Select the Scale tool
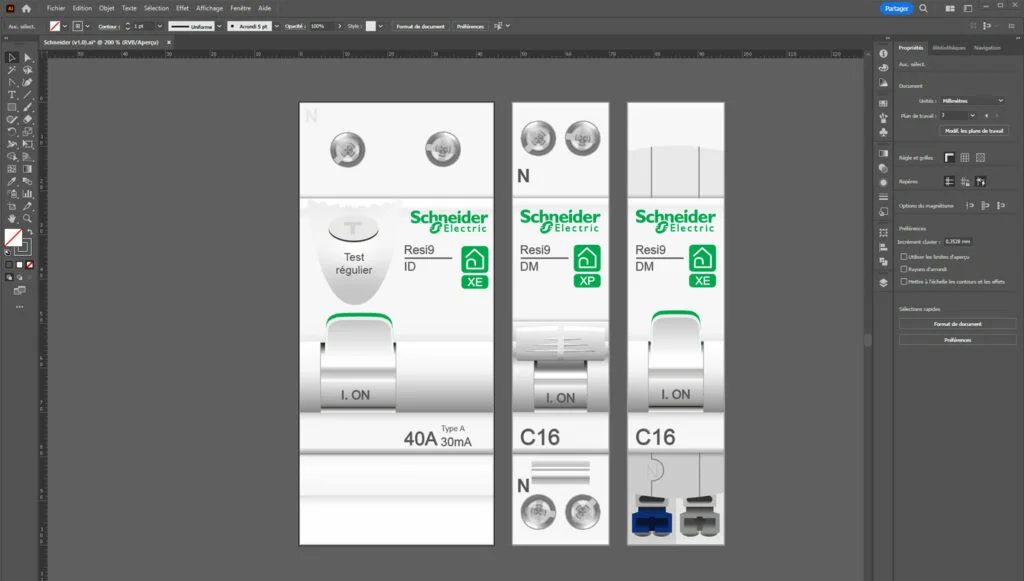 point(27,132)
